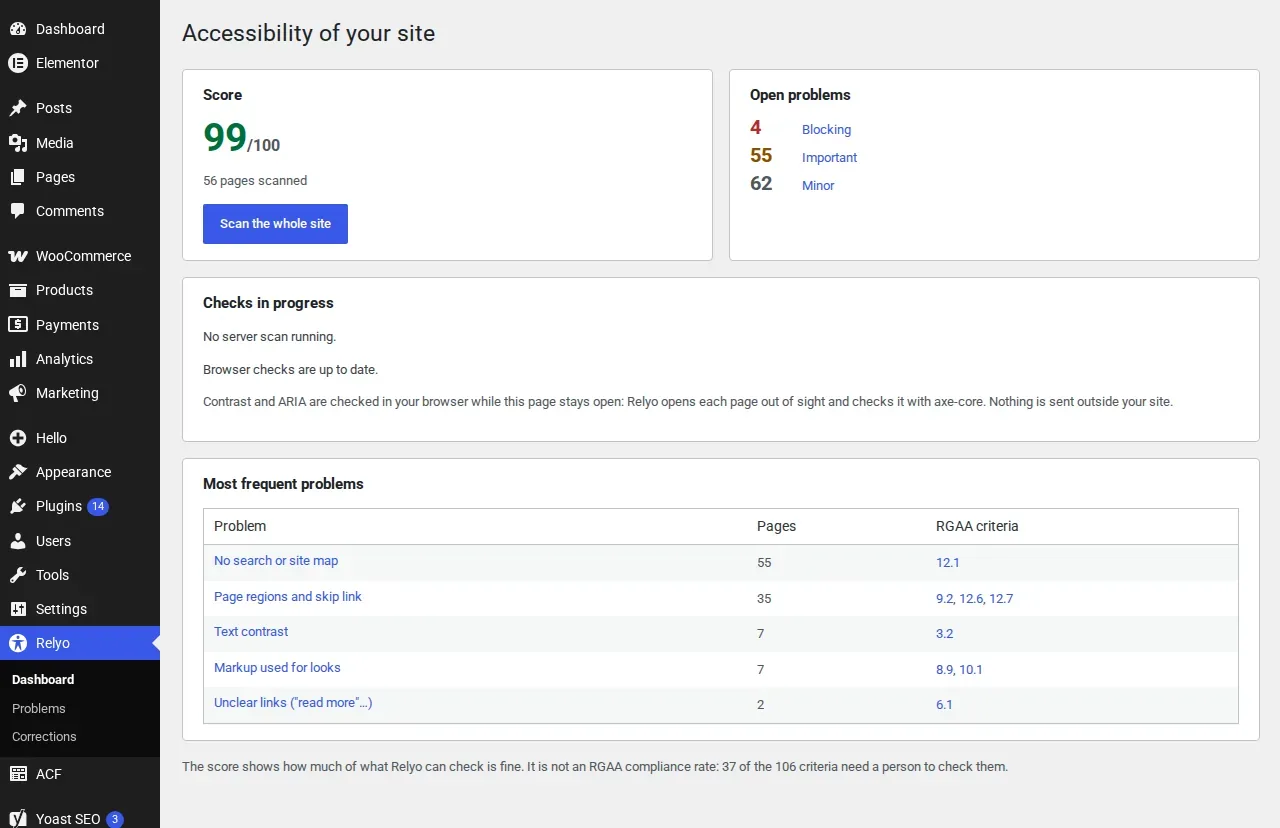Image resolution: width=1280 pixels, height=828 pixels.
Task: Open the Yoast SEO menu label
Action: pos(68,819)
